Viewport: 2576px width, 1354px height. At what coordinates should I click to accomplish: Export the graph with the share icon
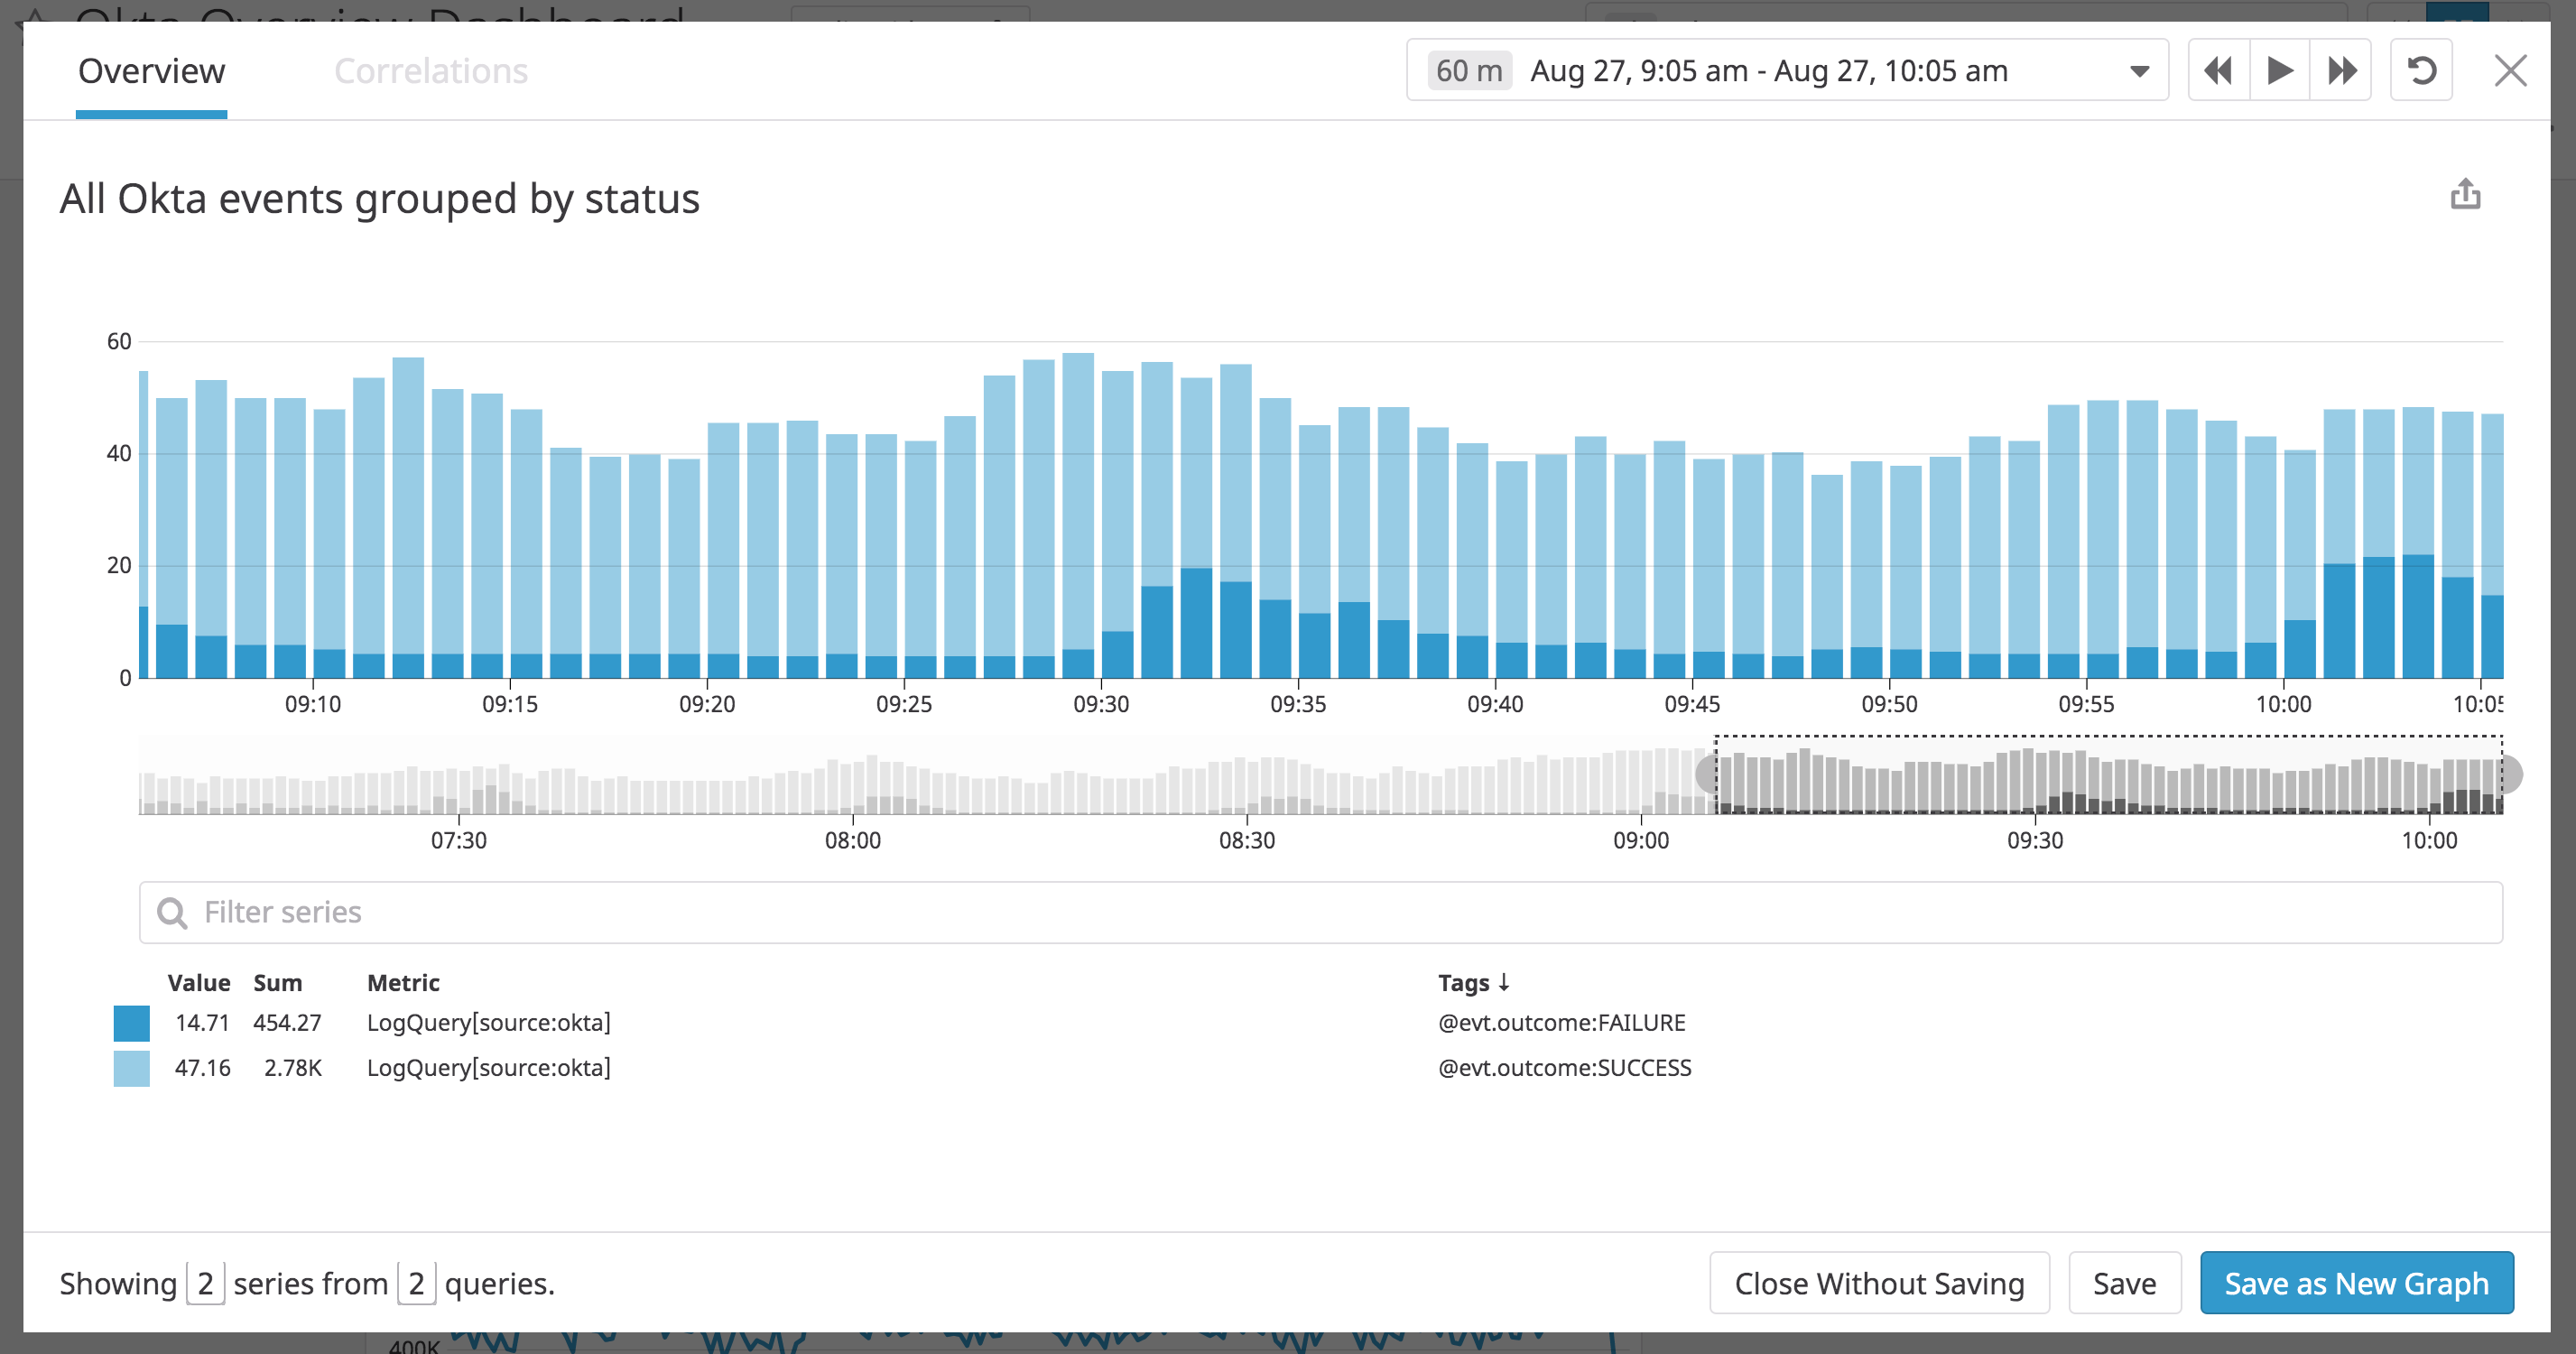point(2465,194)
